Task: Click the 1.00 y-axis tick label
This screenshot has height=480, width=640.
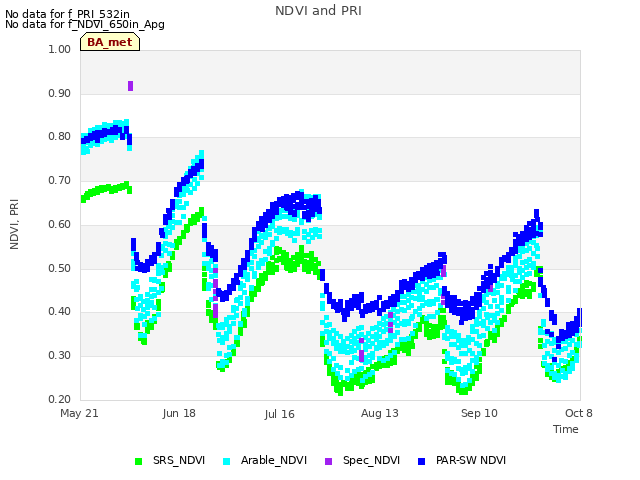Action: coord(60,49)
